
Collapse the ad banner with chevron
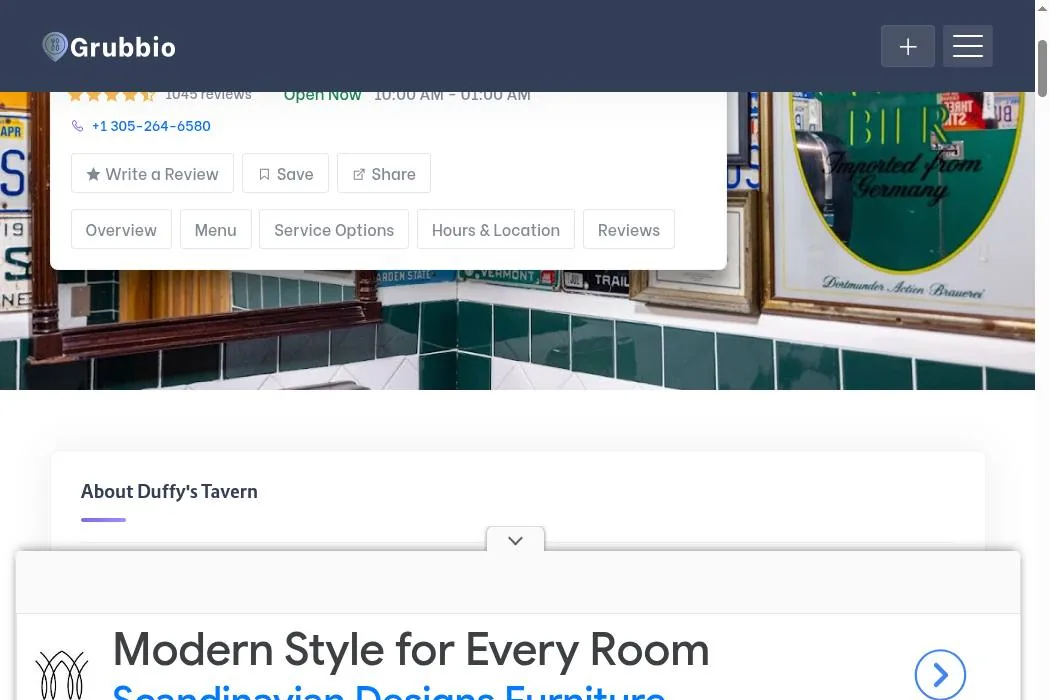(515, 540)
